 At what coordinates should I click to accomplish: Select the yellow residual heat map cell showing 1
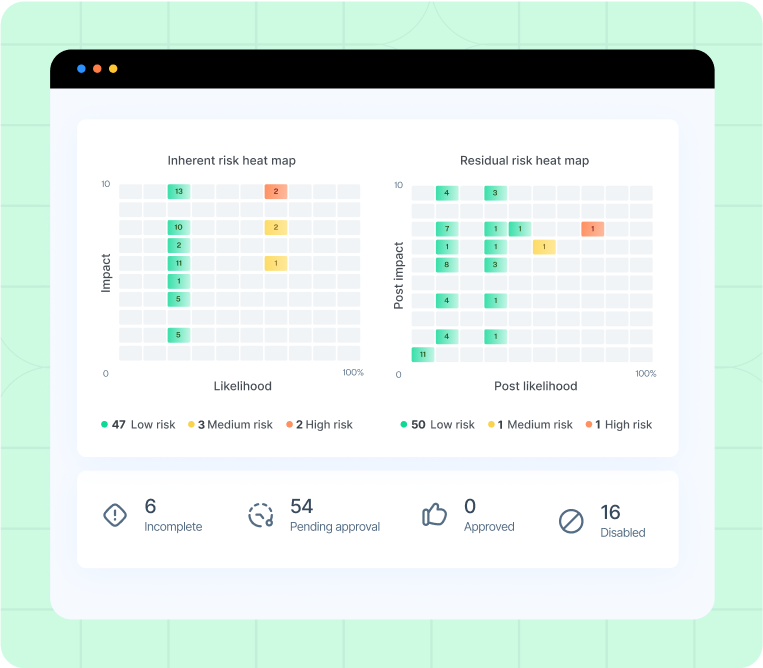pyautogui.click(x=544, y=247)
